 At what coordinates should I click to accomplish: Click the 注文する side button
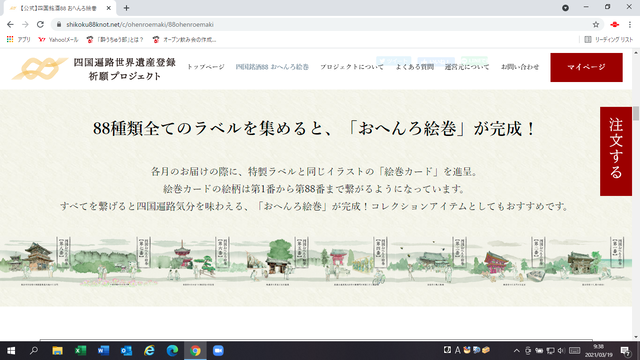pos(616,151)
